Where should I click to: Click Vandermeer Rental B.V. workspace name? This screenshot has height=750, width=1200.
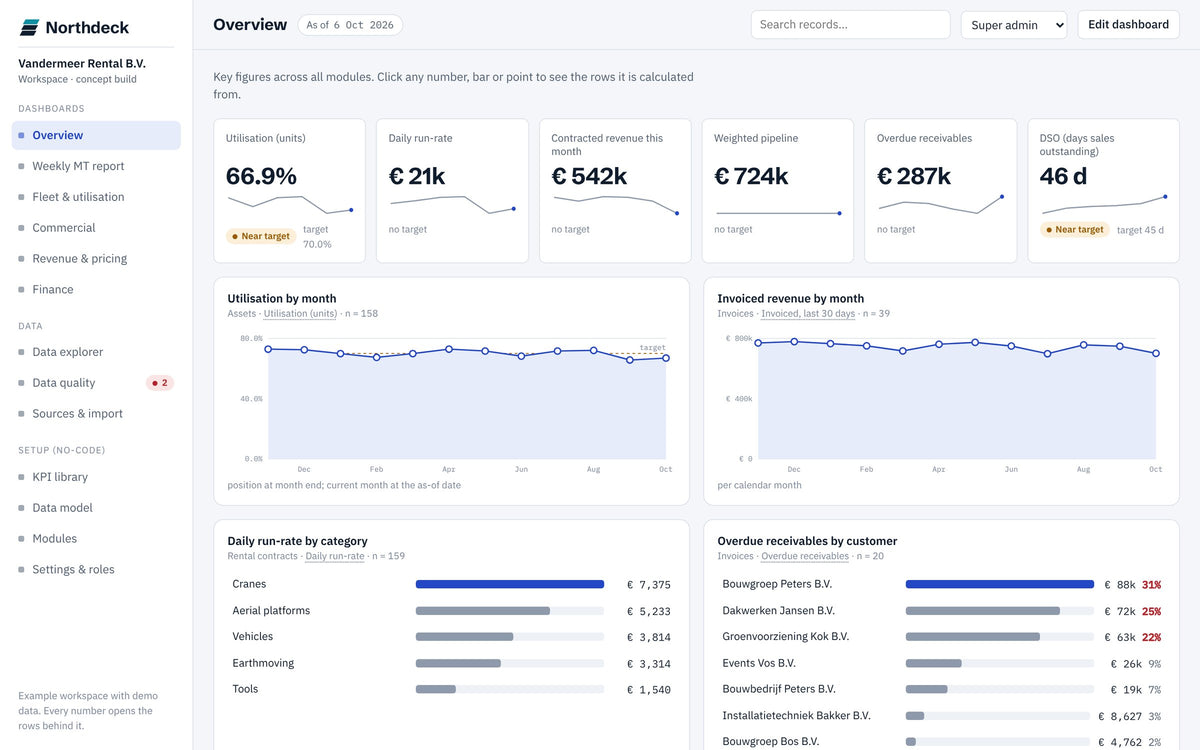click(82, 63)
